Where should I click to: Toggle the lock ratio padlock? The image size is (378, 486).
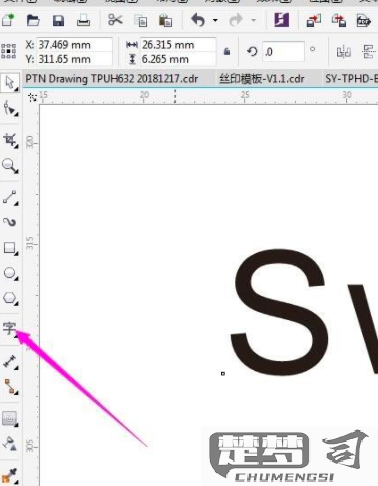coord(227,51)
